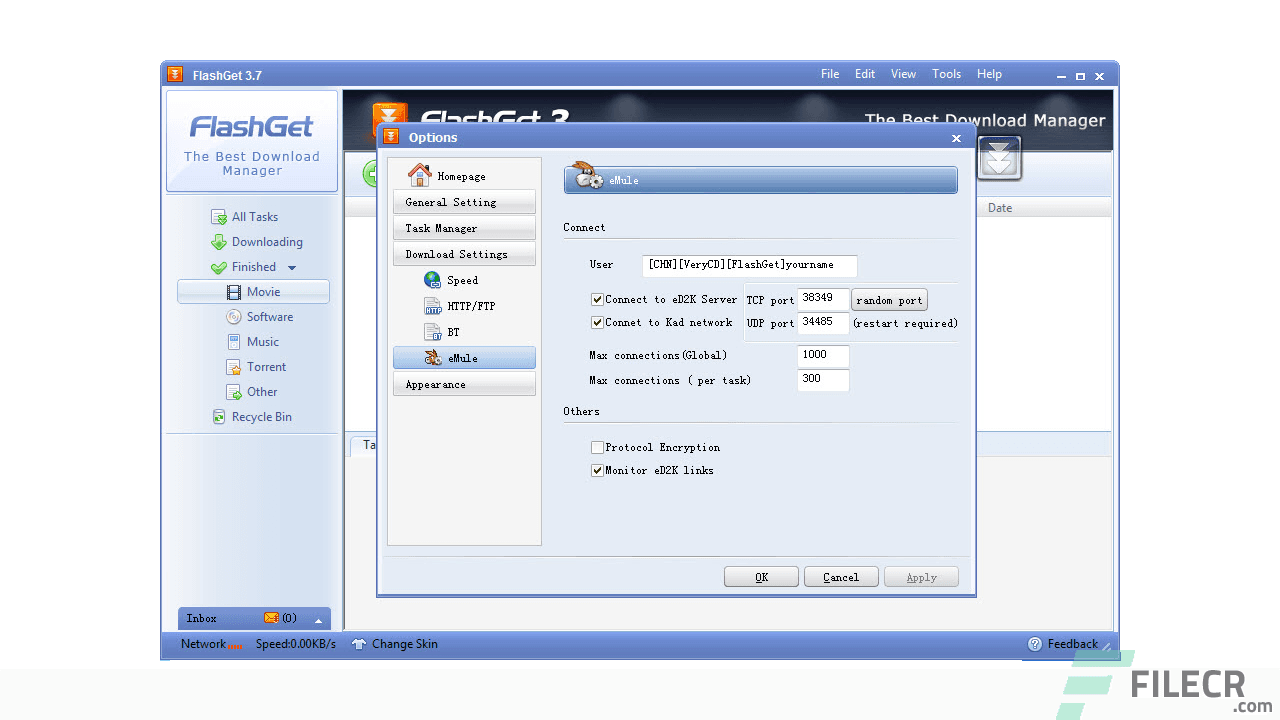Click the download arrow button in main toolbar
Image resolution: width=1280 pixels, height=720 pixels.
pos(1000,158)
